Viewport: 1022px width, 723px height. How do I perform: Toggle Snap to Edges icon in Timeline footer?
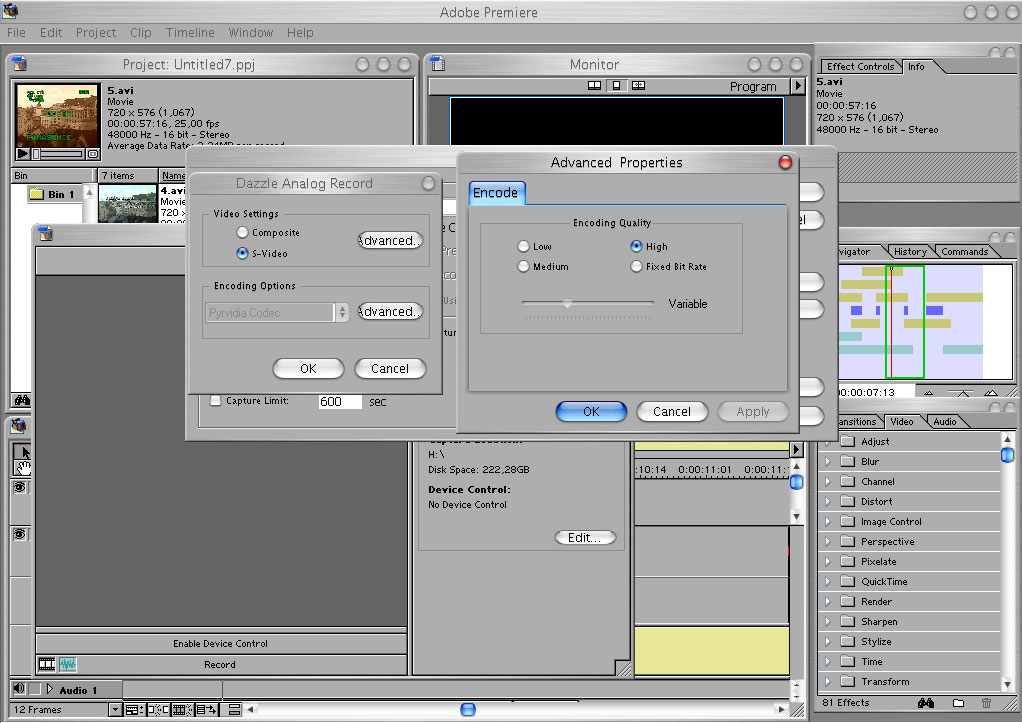point(158,709)
